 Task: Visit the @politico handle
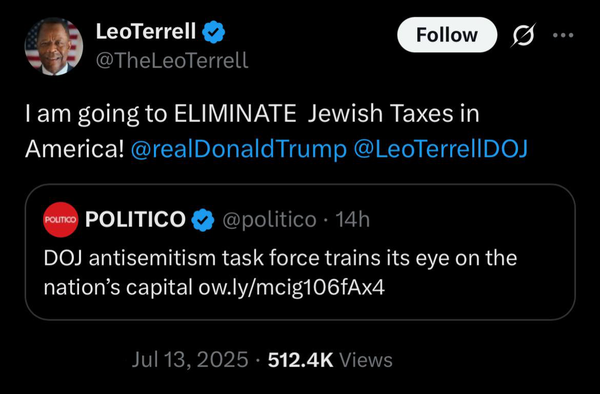269,220
